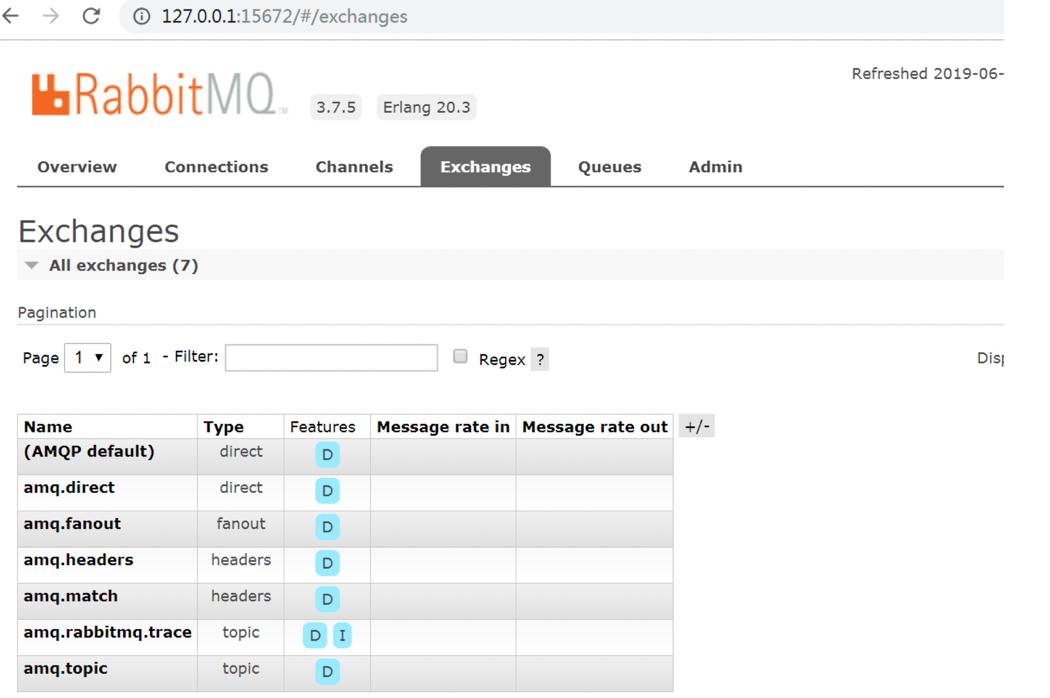
Task: Sort by Name column header
Action: coord(48,427)
